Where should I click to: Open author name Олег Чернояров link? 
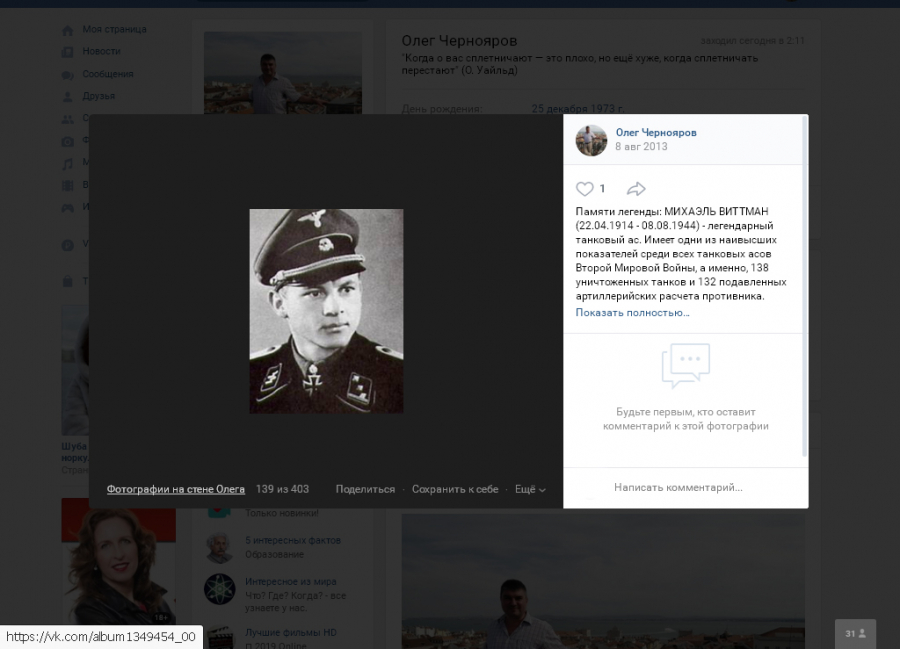(x=655, y=133)
